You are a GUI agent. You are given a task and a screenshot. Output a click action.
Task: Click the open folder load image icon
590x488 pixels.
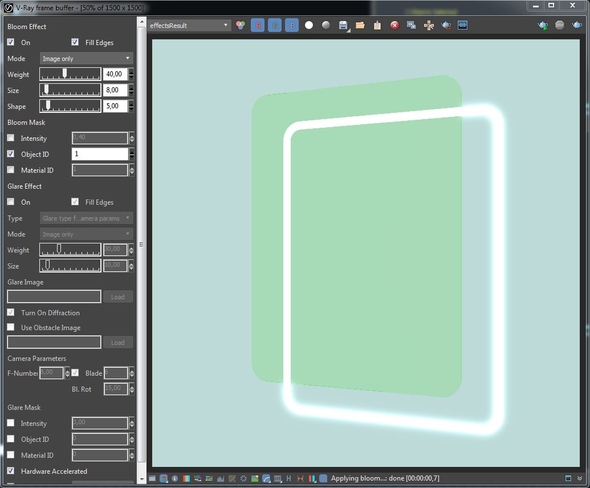pos(360,25)
